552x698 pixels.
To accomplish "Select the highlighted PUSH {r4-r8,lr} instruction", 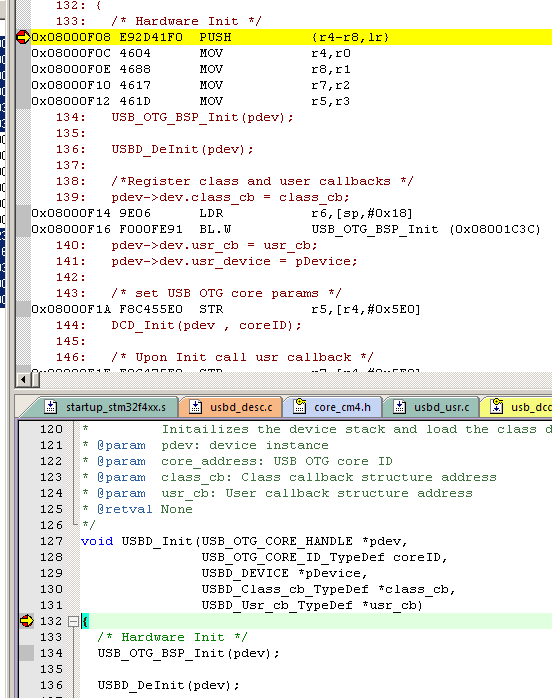I will [292, 37].
